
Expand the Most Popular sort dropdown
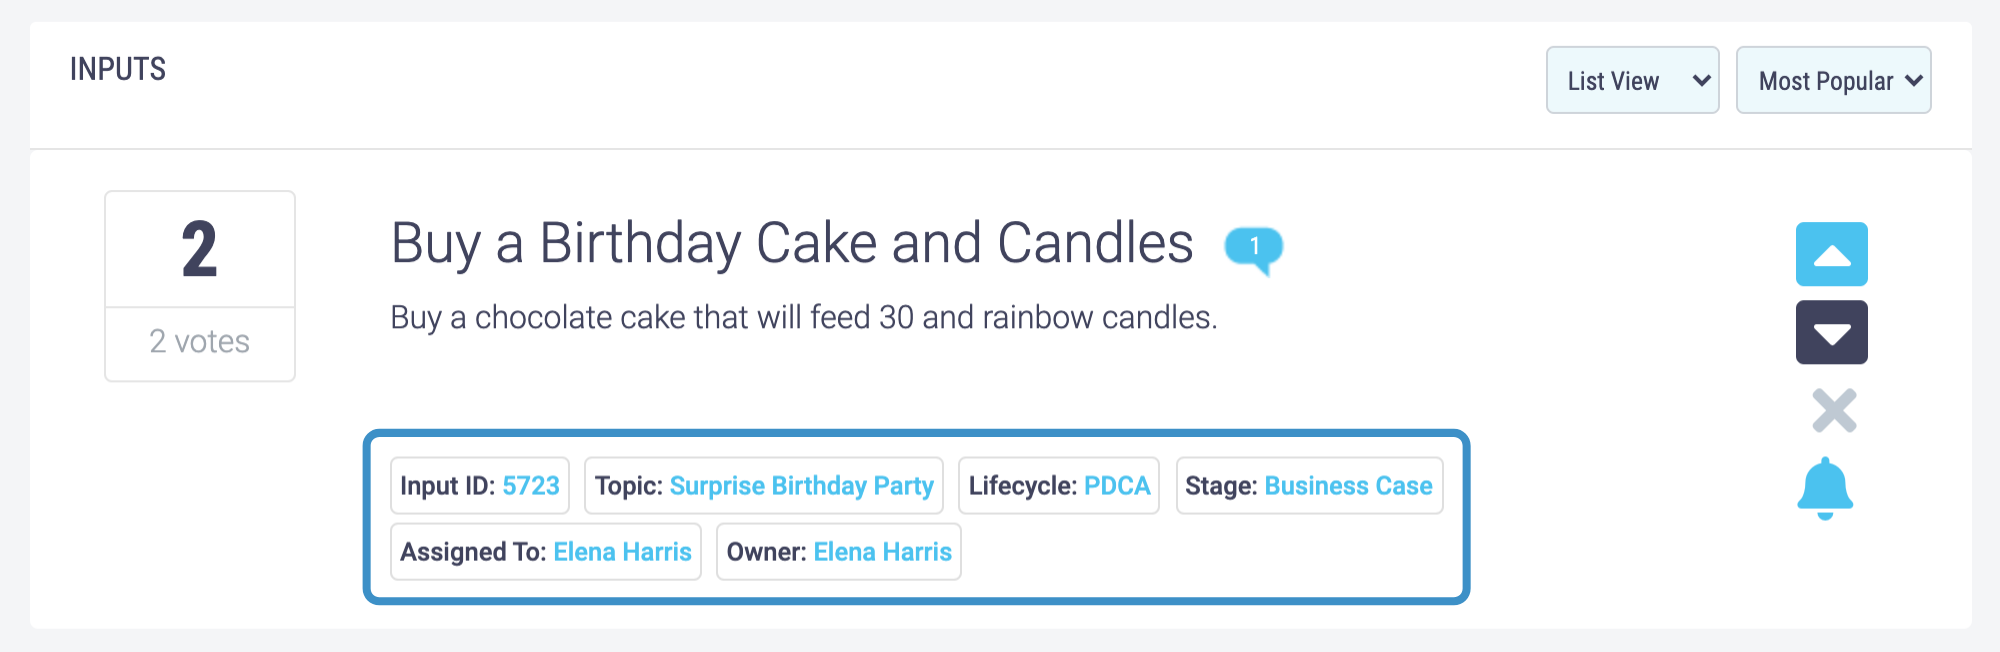pyautogui.click(x=1833, y=80)
